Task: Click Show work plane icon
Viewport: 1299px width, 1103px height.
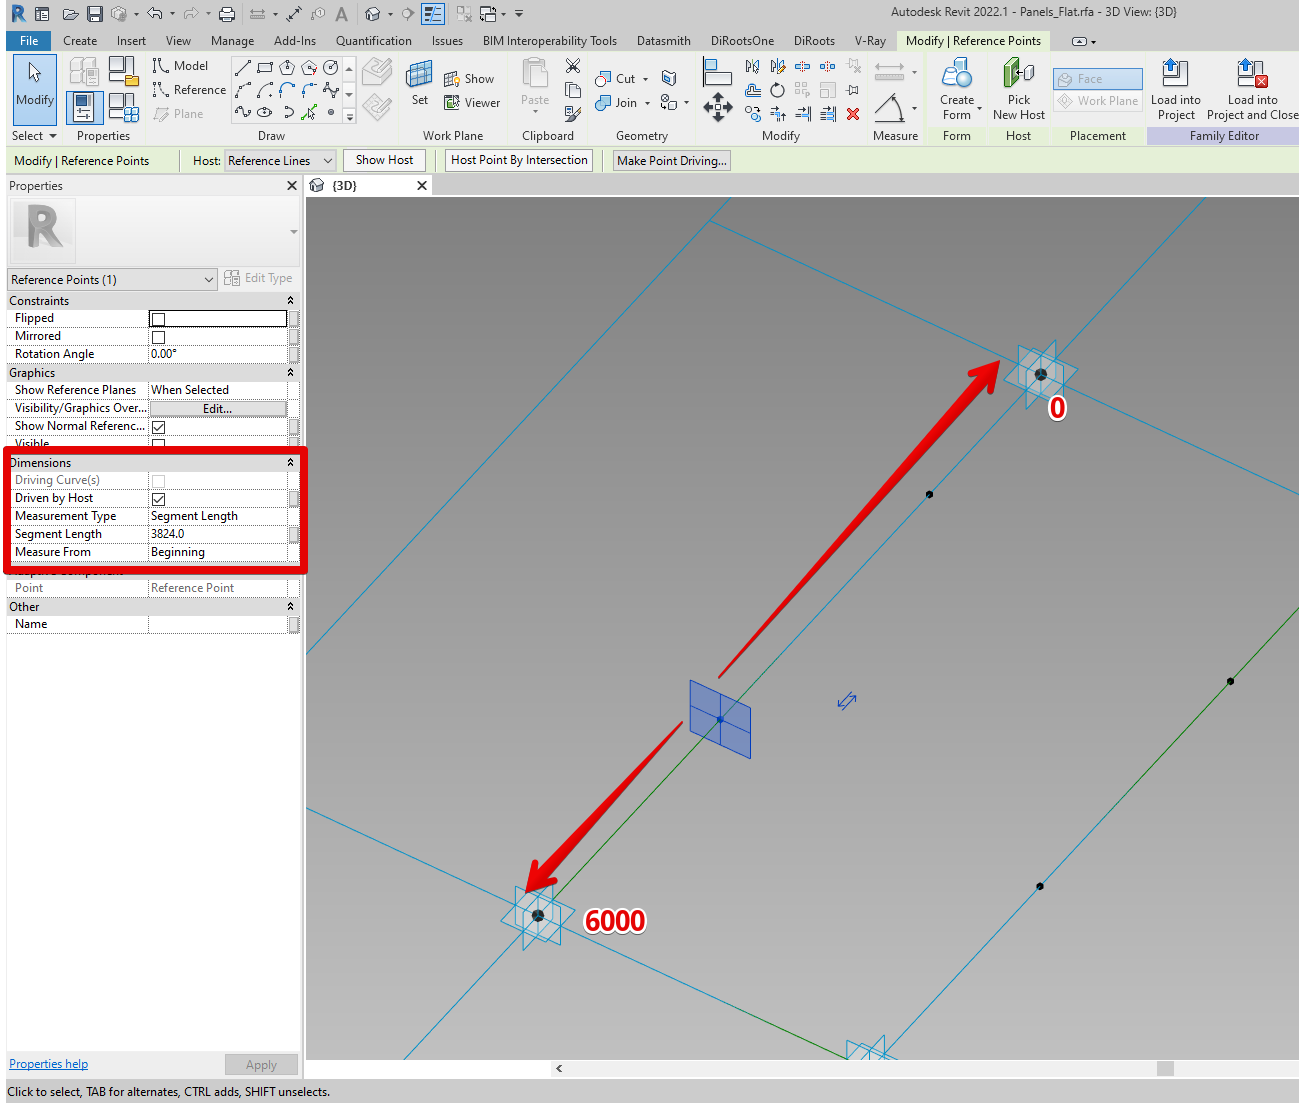Action: (469, 79)
